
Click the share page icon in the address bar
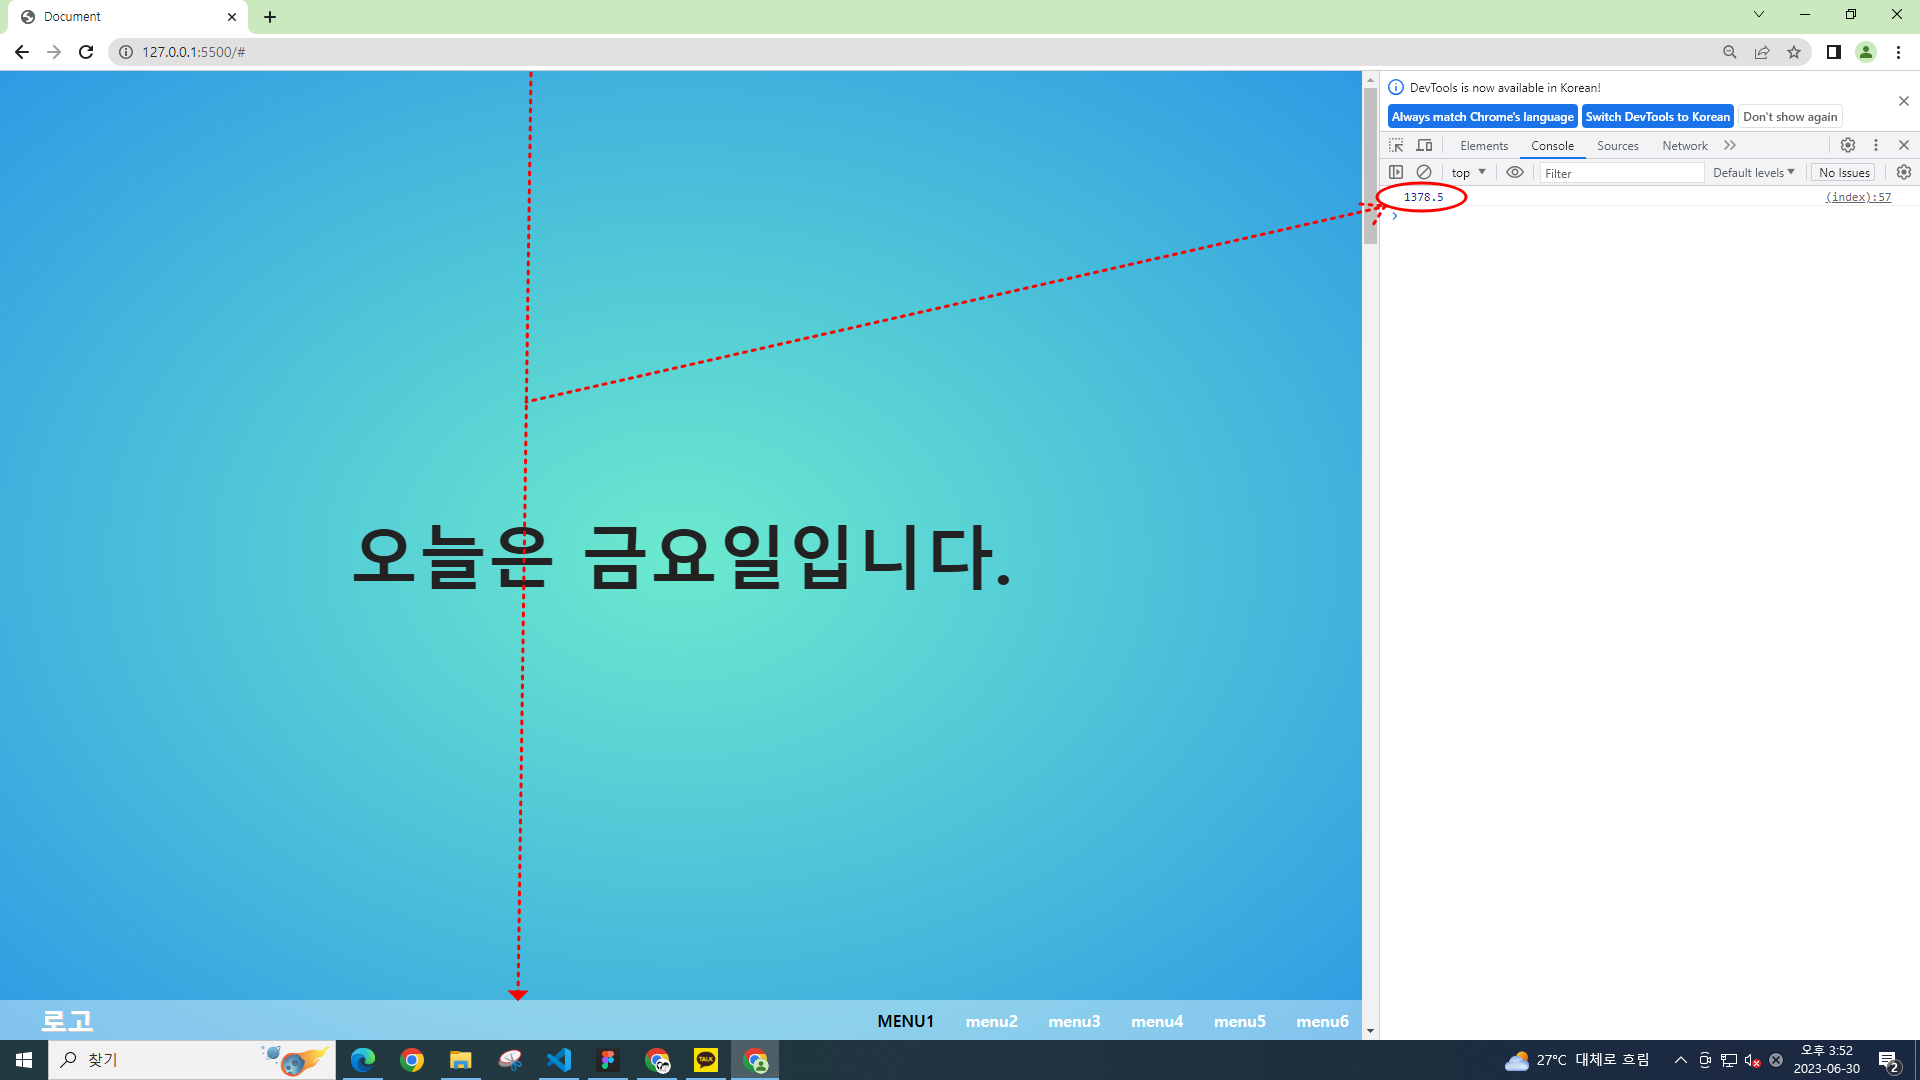pyautogui.click(x=1762, y=52)
